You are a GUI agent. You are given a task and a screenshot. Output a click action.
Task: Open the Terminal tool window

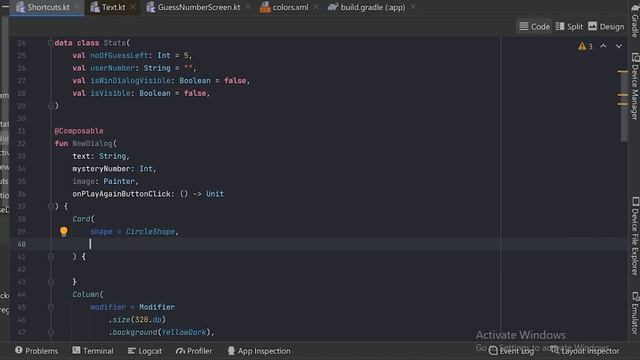[93, 351]
